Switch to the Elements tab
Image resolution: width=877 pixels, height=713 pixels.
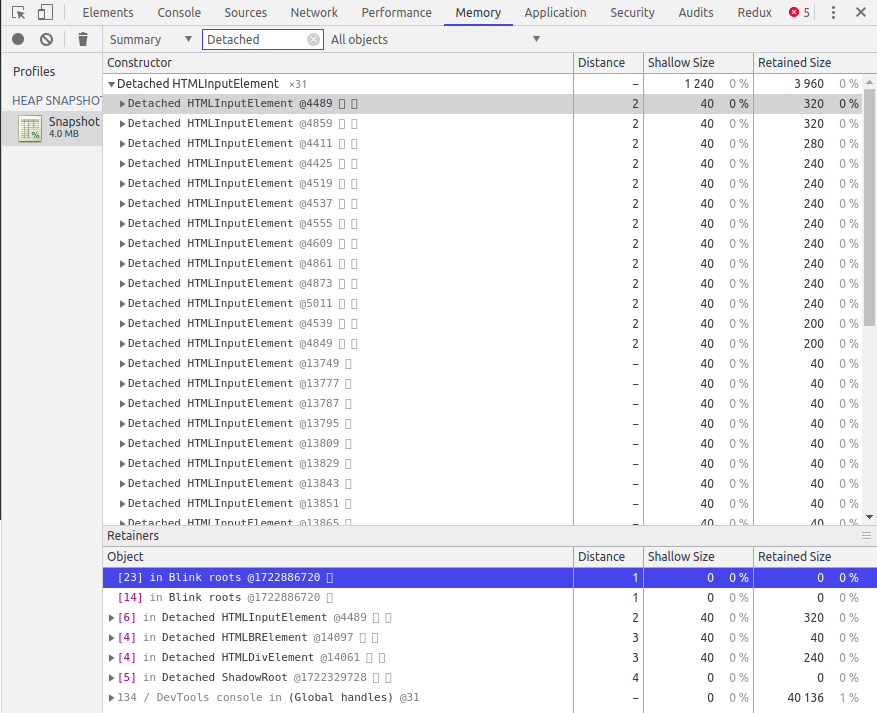pyautogui.click(x=108, y=12)
